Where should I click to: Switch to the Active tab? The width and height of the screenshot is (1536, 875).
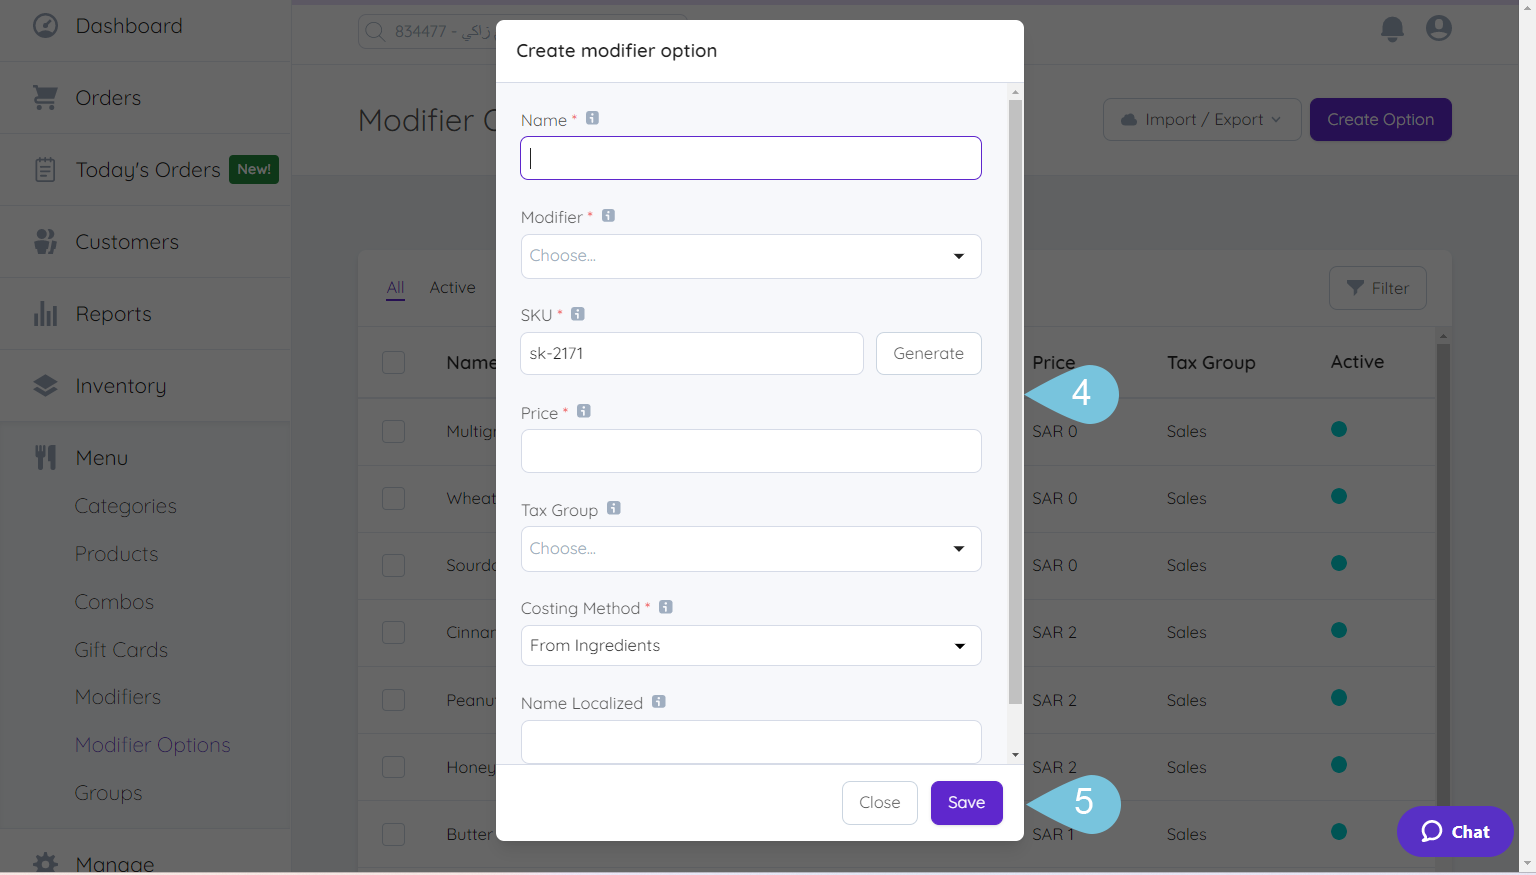coord(452,287)
